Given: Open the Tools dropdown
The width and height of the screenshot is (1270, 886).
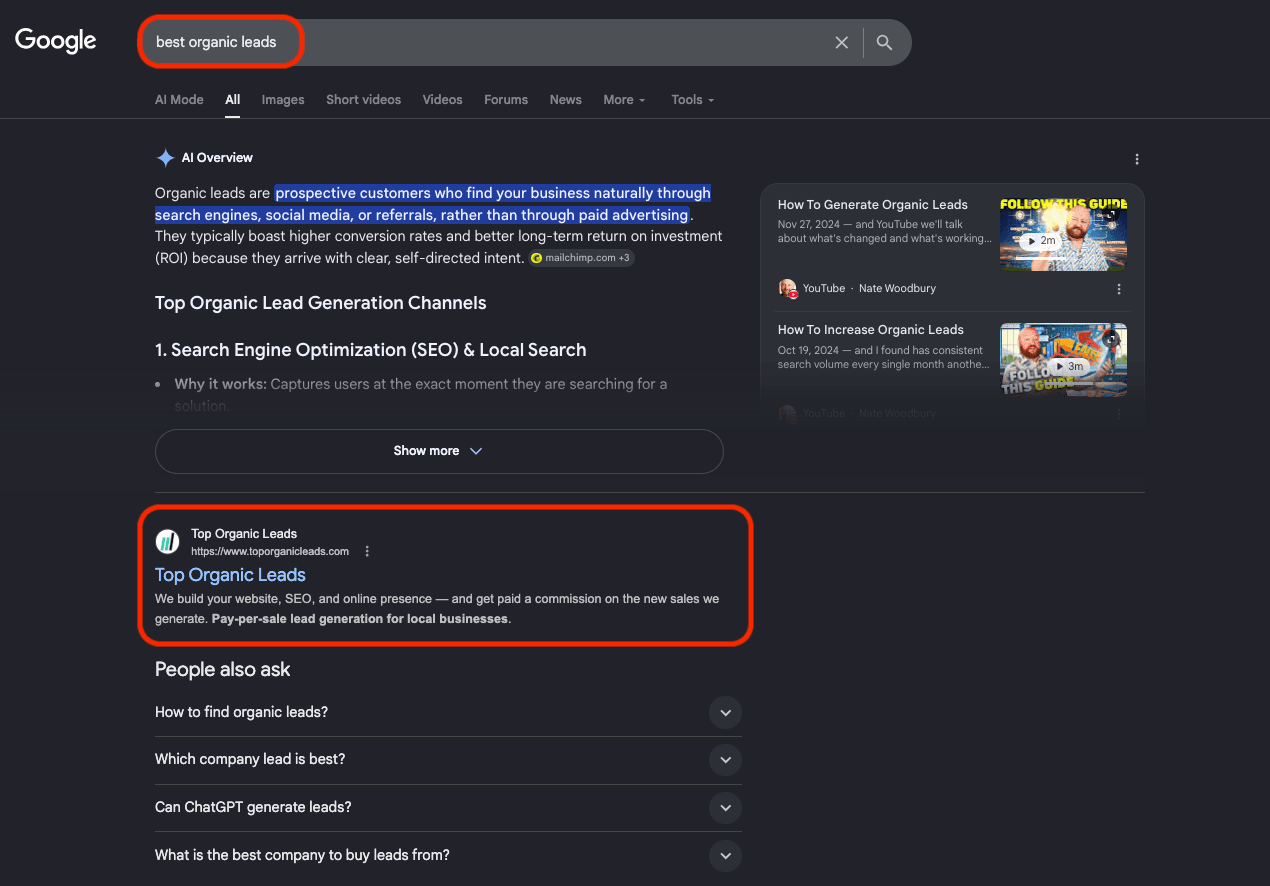Looking at the screenshot, I should tap(693, 100).
